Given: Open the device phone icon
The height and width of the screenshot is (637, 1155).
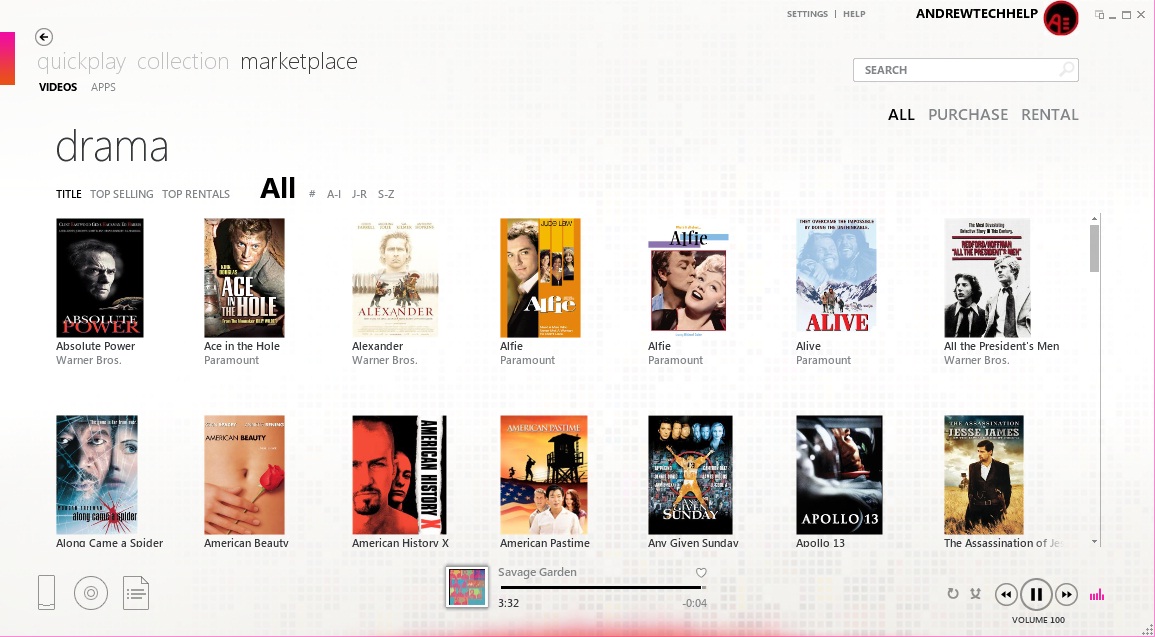Looking at the screenshot, I should point(46,592).
